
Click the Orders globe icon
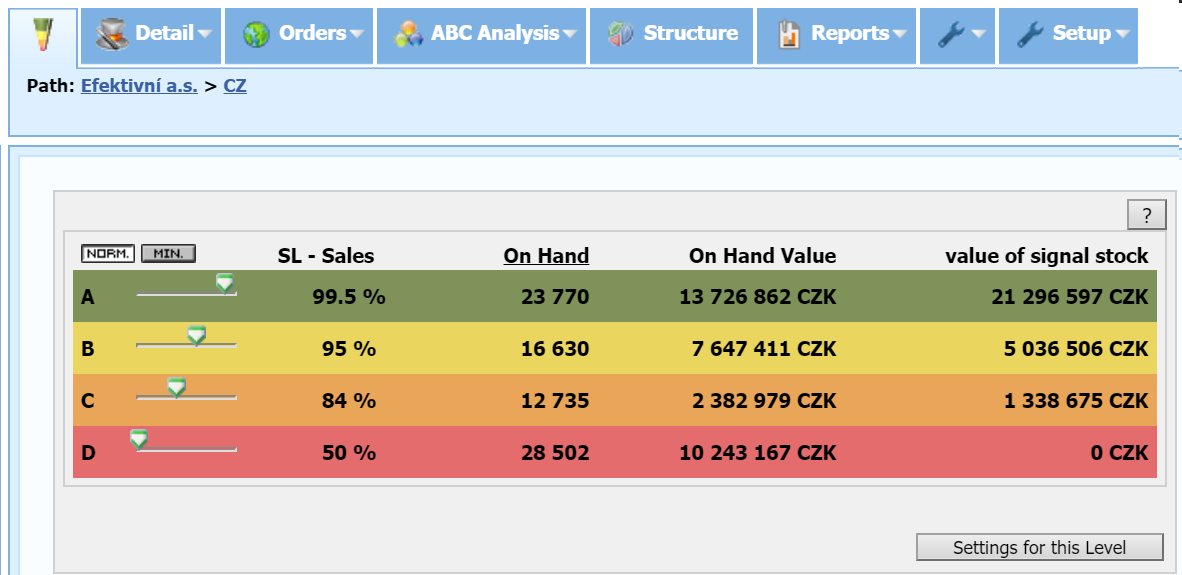[x=257, y=34]
